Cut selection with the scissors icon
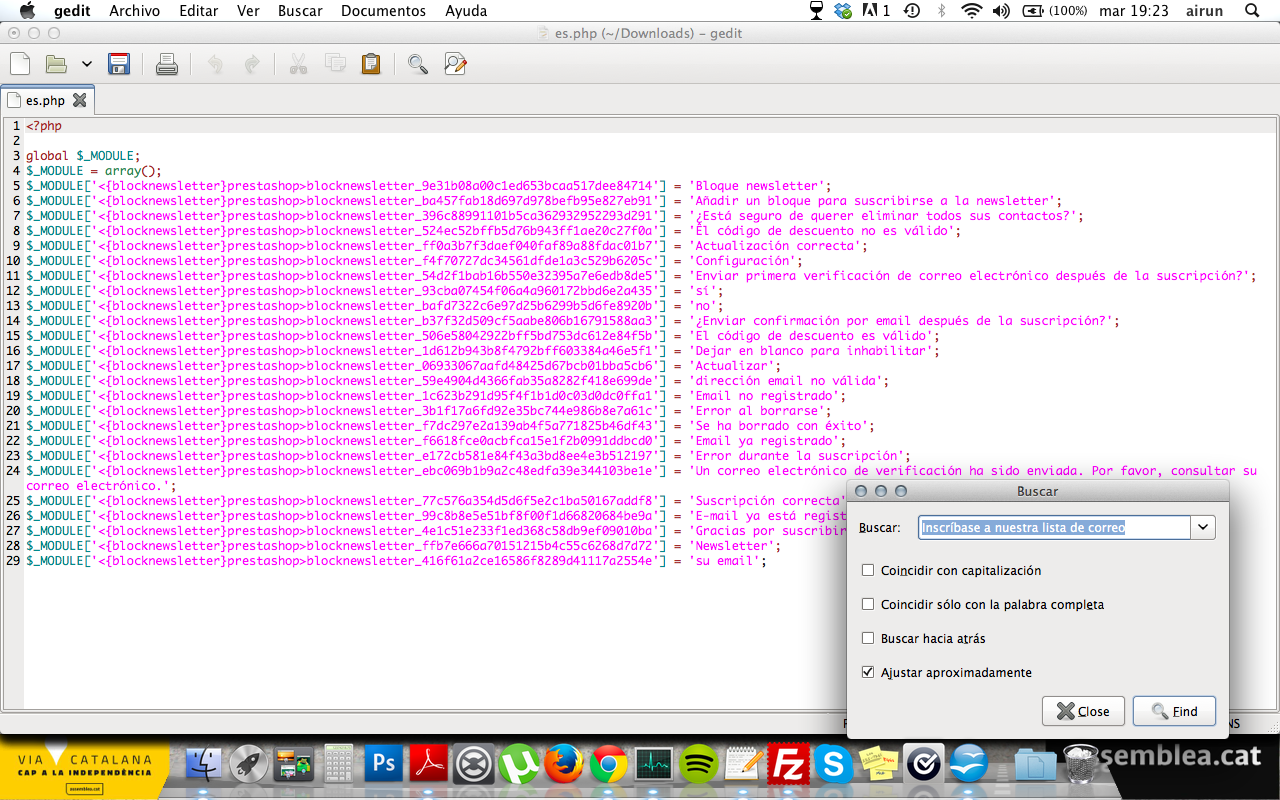The image size is (1280, 800). [298, 65]
